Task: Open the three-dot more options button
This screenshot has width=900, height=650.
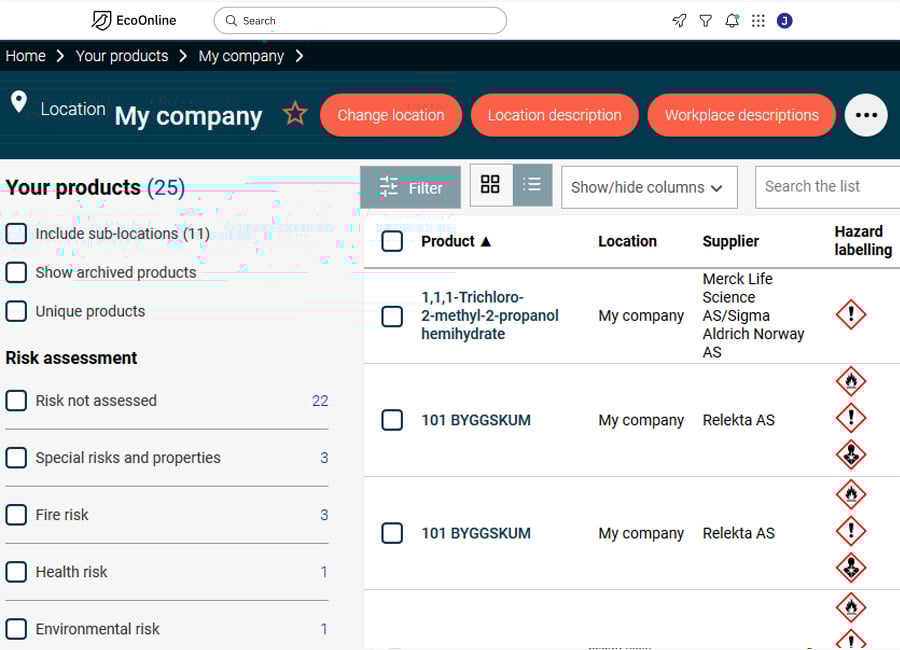Action: point(866,115)
